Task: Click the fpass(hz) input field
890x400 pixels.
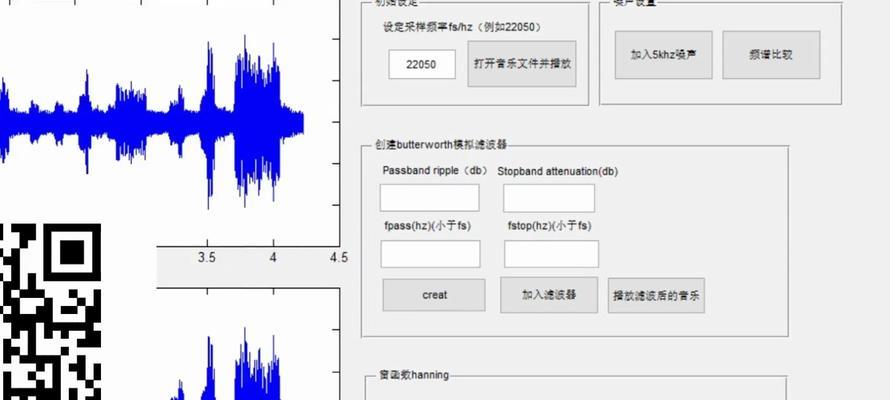Action: coord(430,254)
